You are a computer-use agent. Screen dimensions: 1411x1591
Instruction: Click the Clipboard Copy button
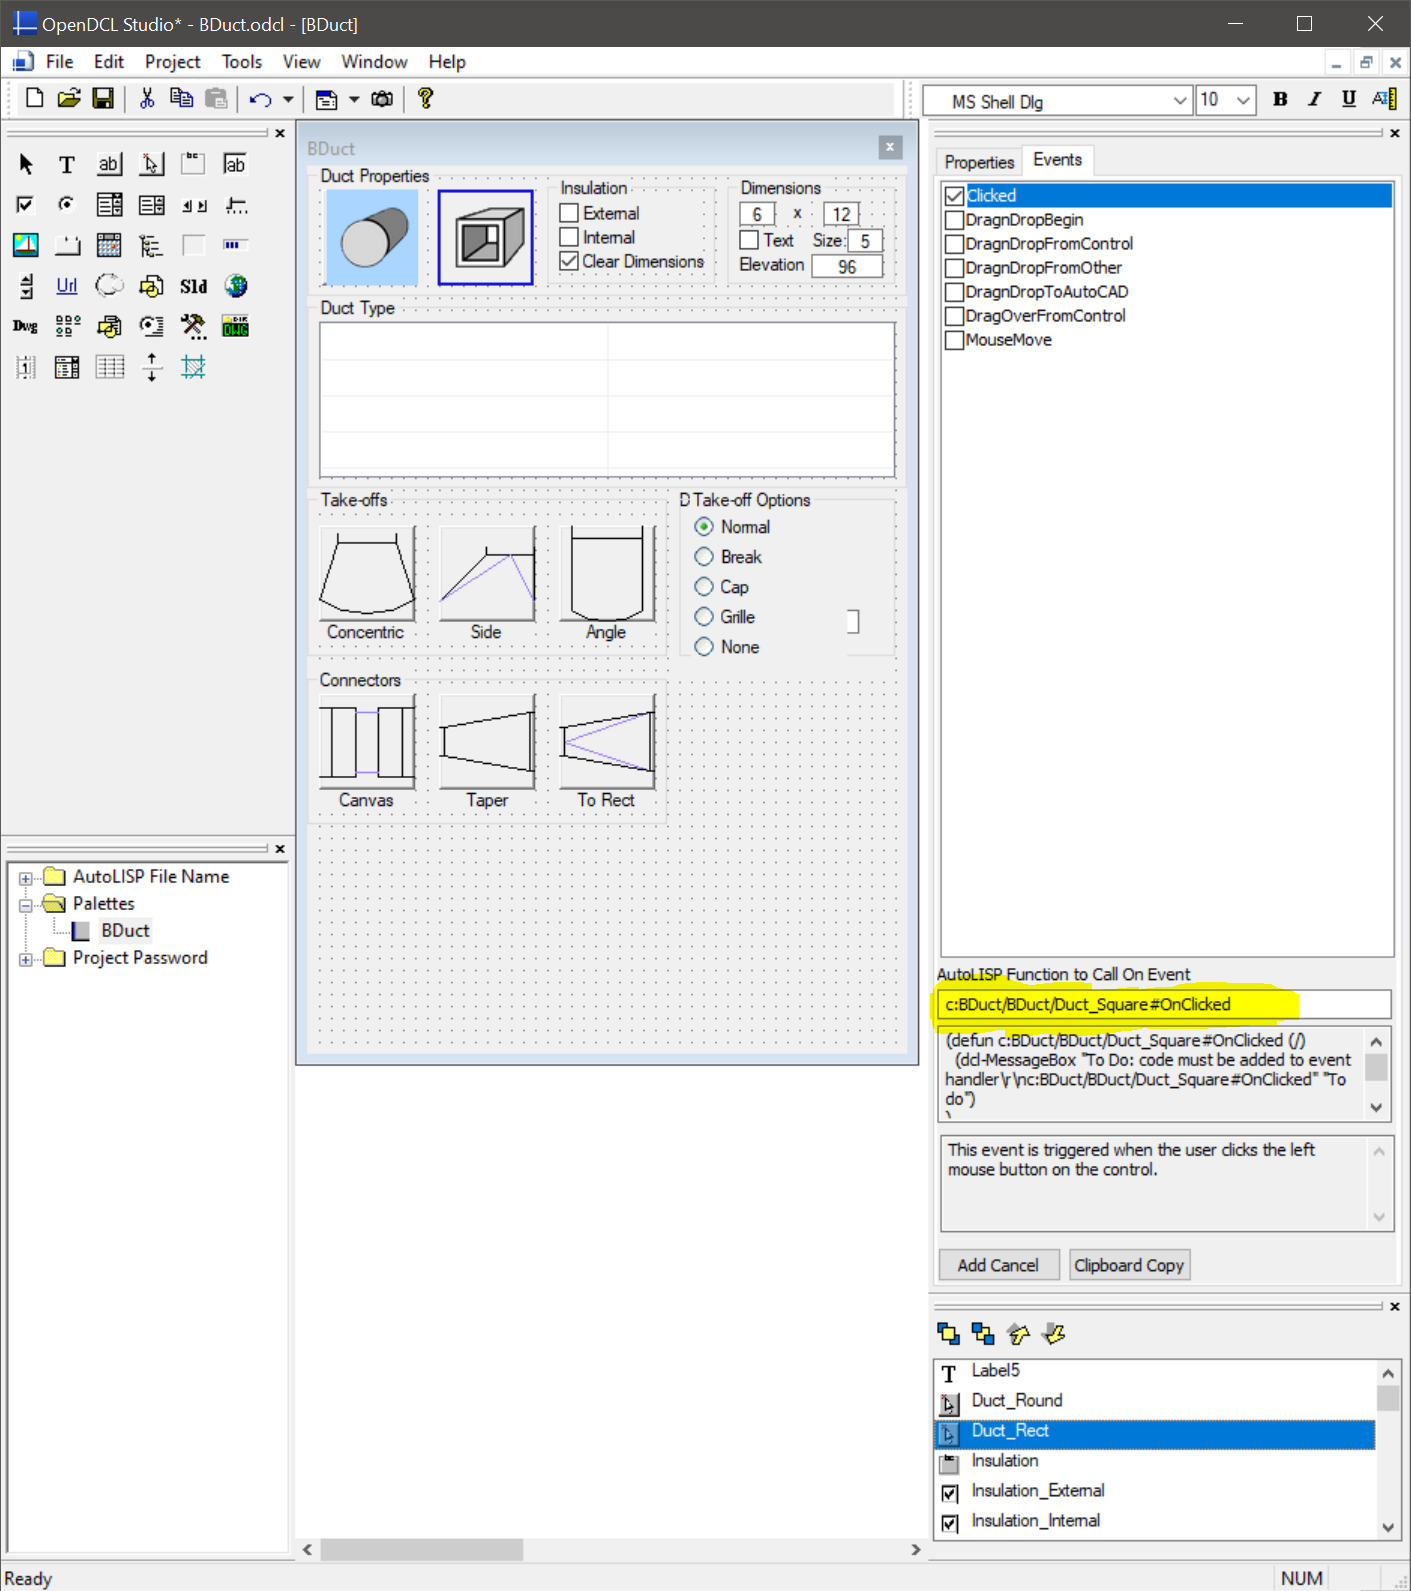point(1129,1265)
